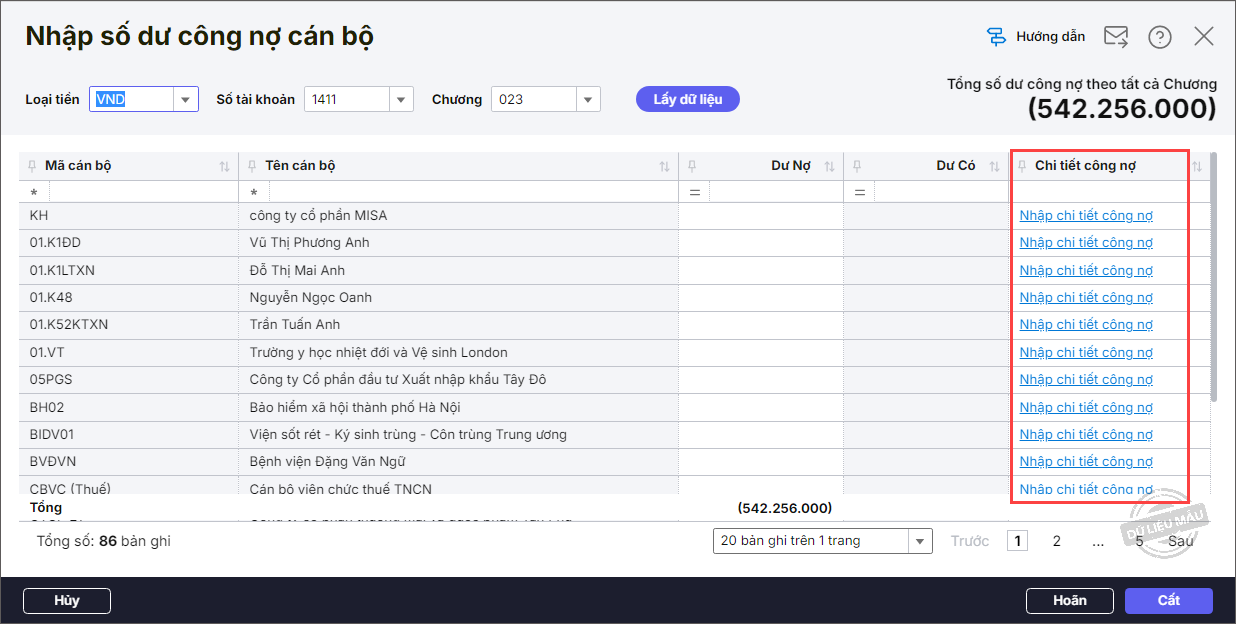Open Nhập chi tiết công nợ for 01.K1LTXN
The height and width of the screenshot is (624, 1236).
tap(1086, 270)
